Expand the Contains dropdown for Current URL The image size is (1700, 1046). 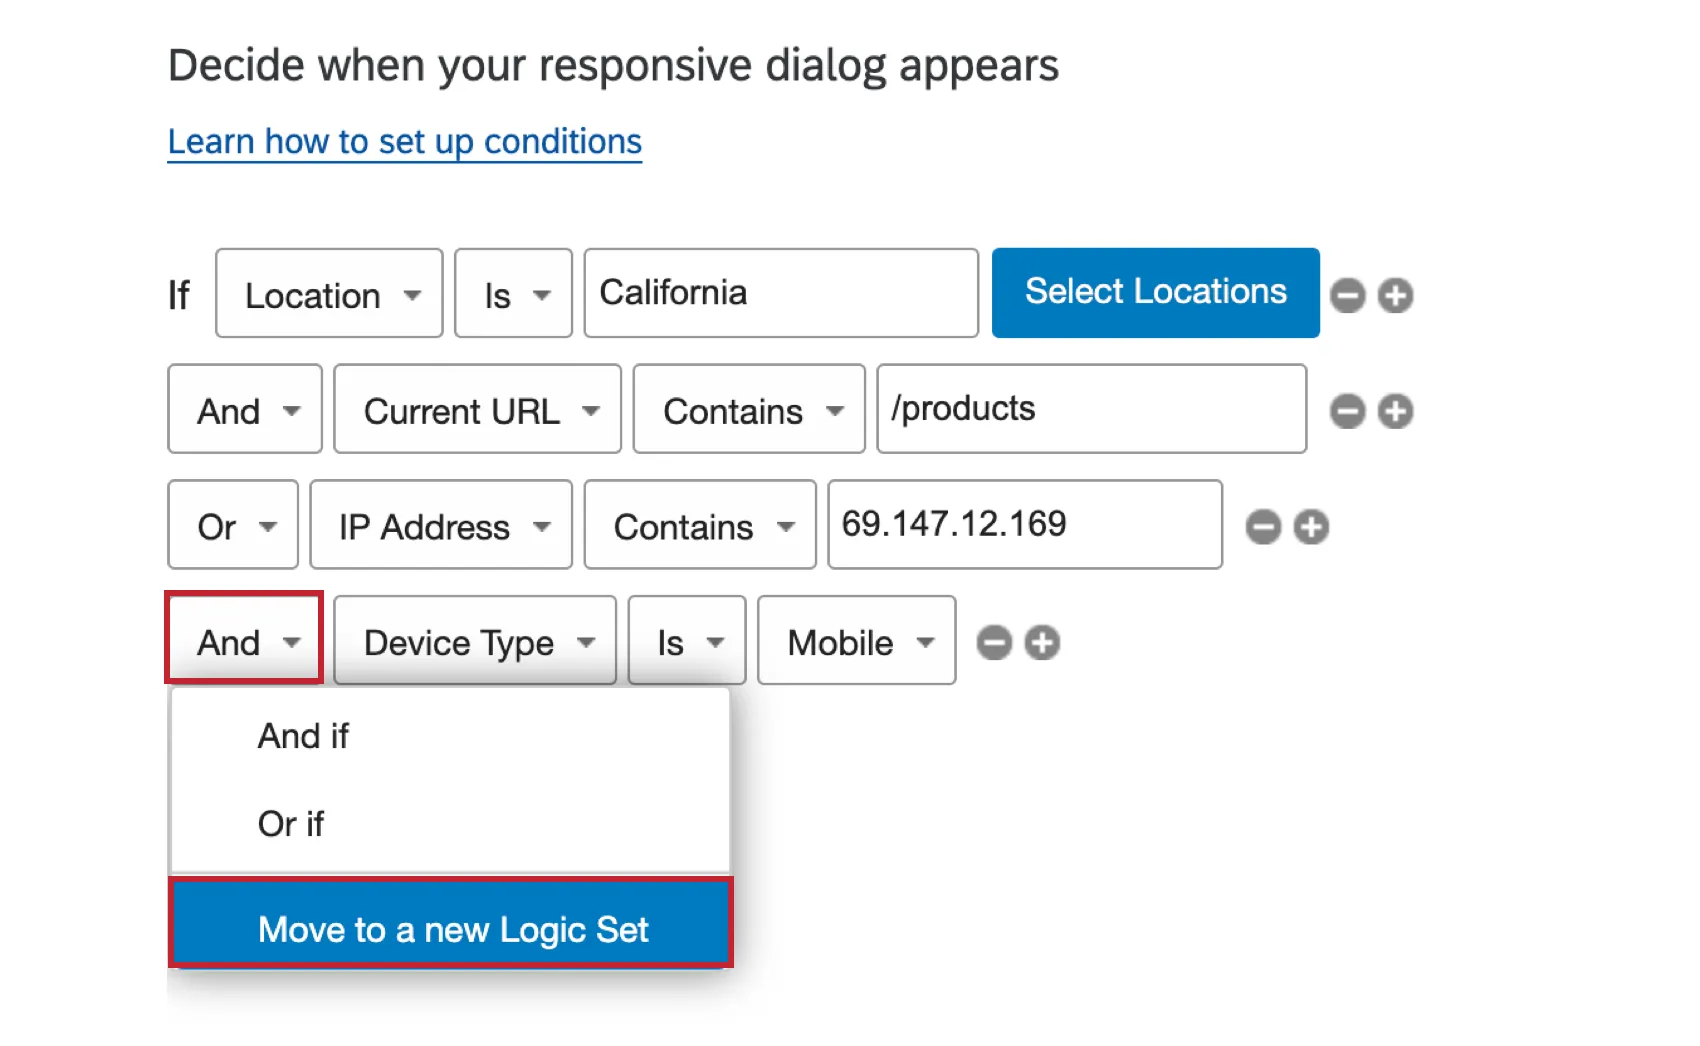click(748, 410)
